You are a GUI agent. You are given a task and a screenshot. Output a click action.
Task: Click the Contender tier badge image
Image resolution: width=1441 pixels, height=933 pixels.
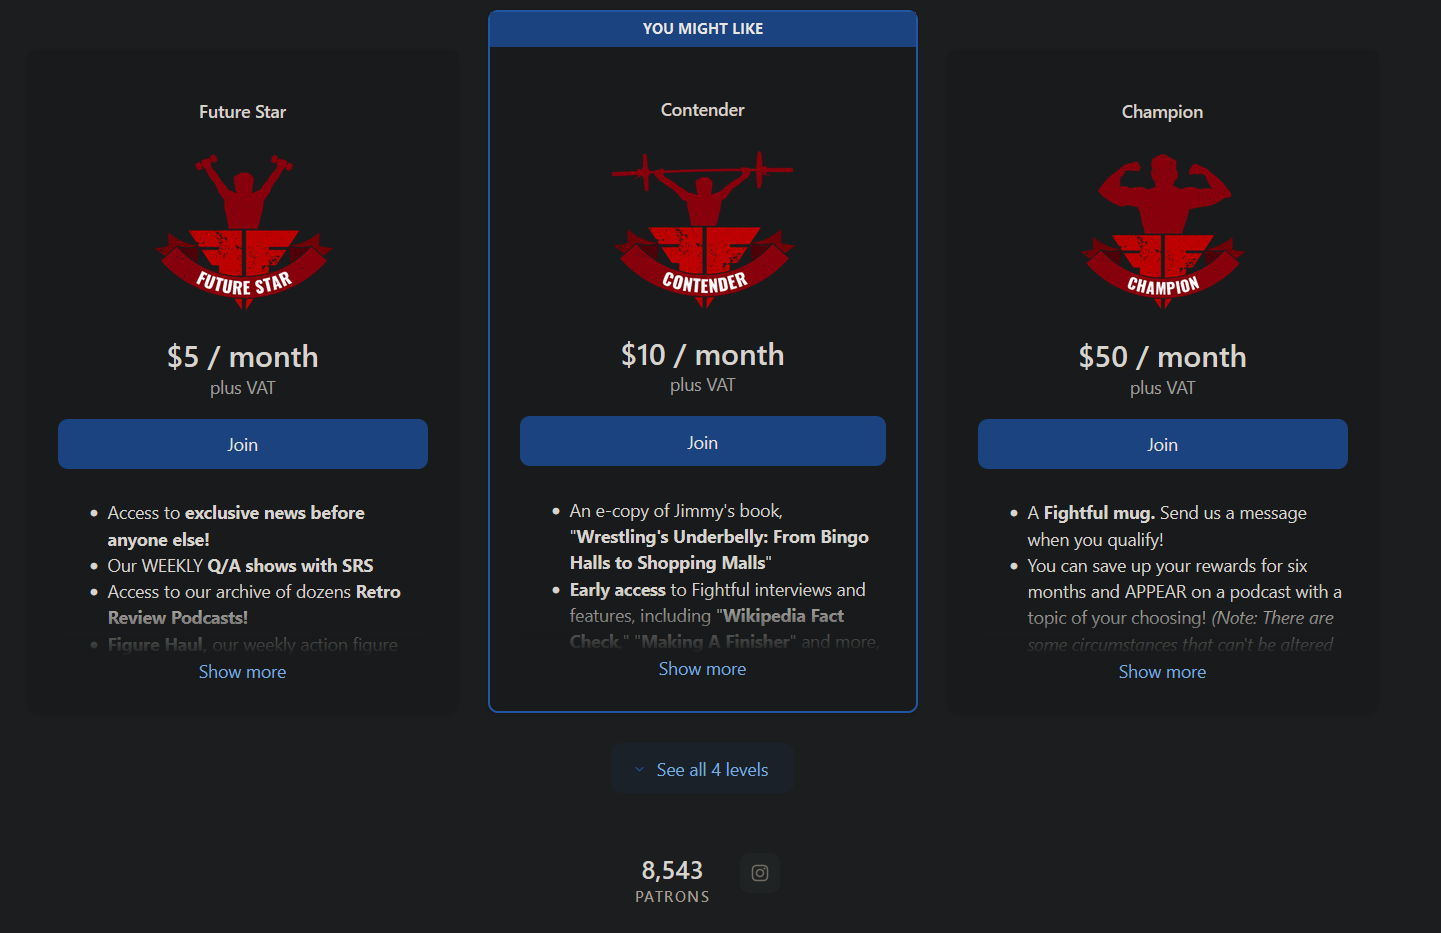pos(703,230)
